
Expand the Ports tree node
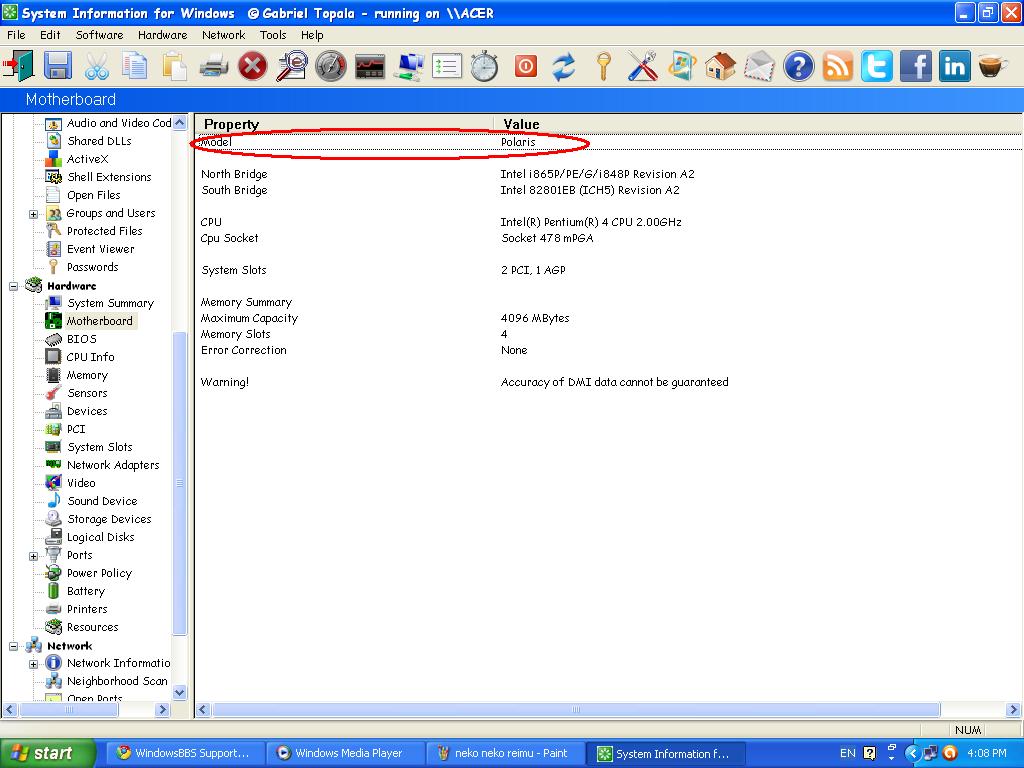tap(33, 556)
